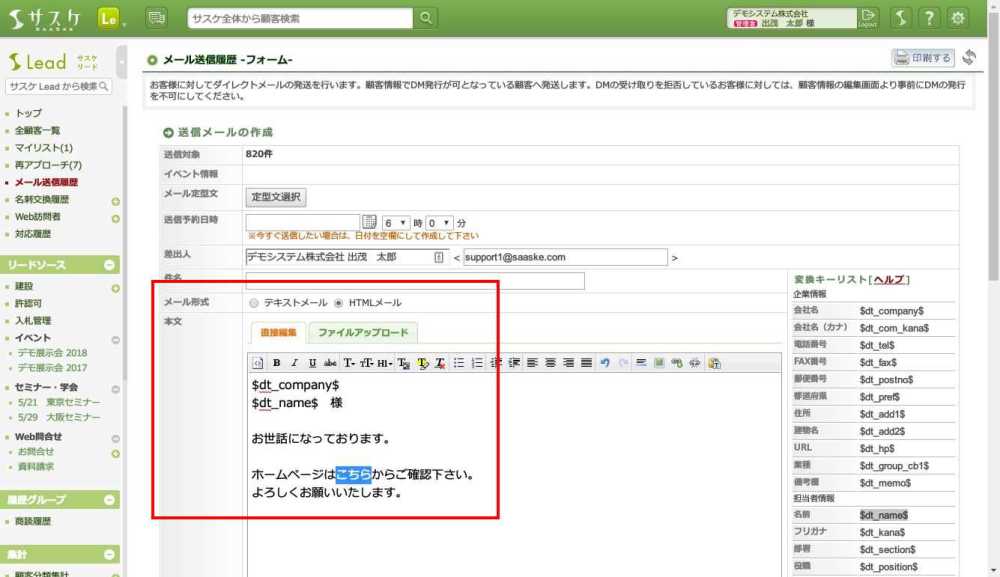Select the テキストメール radio button
This screenshot has width=1000, height=577.
click(x=254, y=303)
